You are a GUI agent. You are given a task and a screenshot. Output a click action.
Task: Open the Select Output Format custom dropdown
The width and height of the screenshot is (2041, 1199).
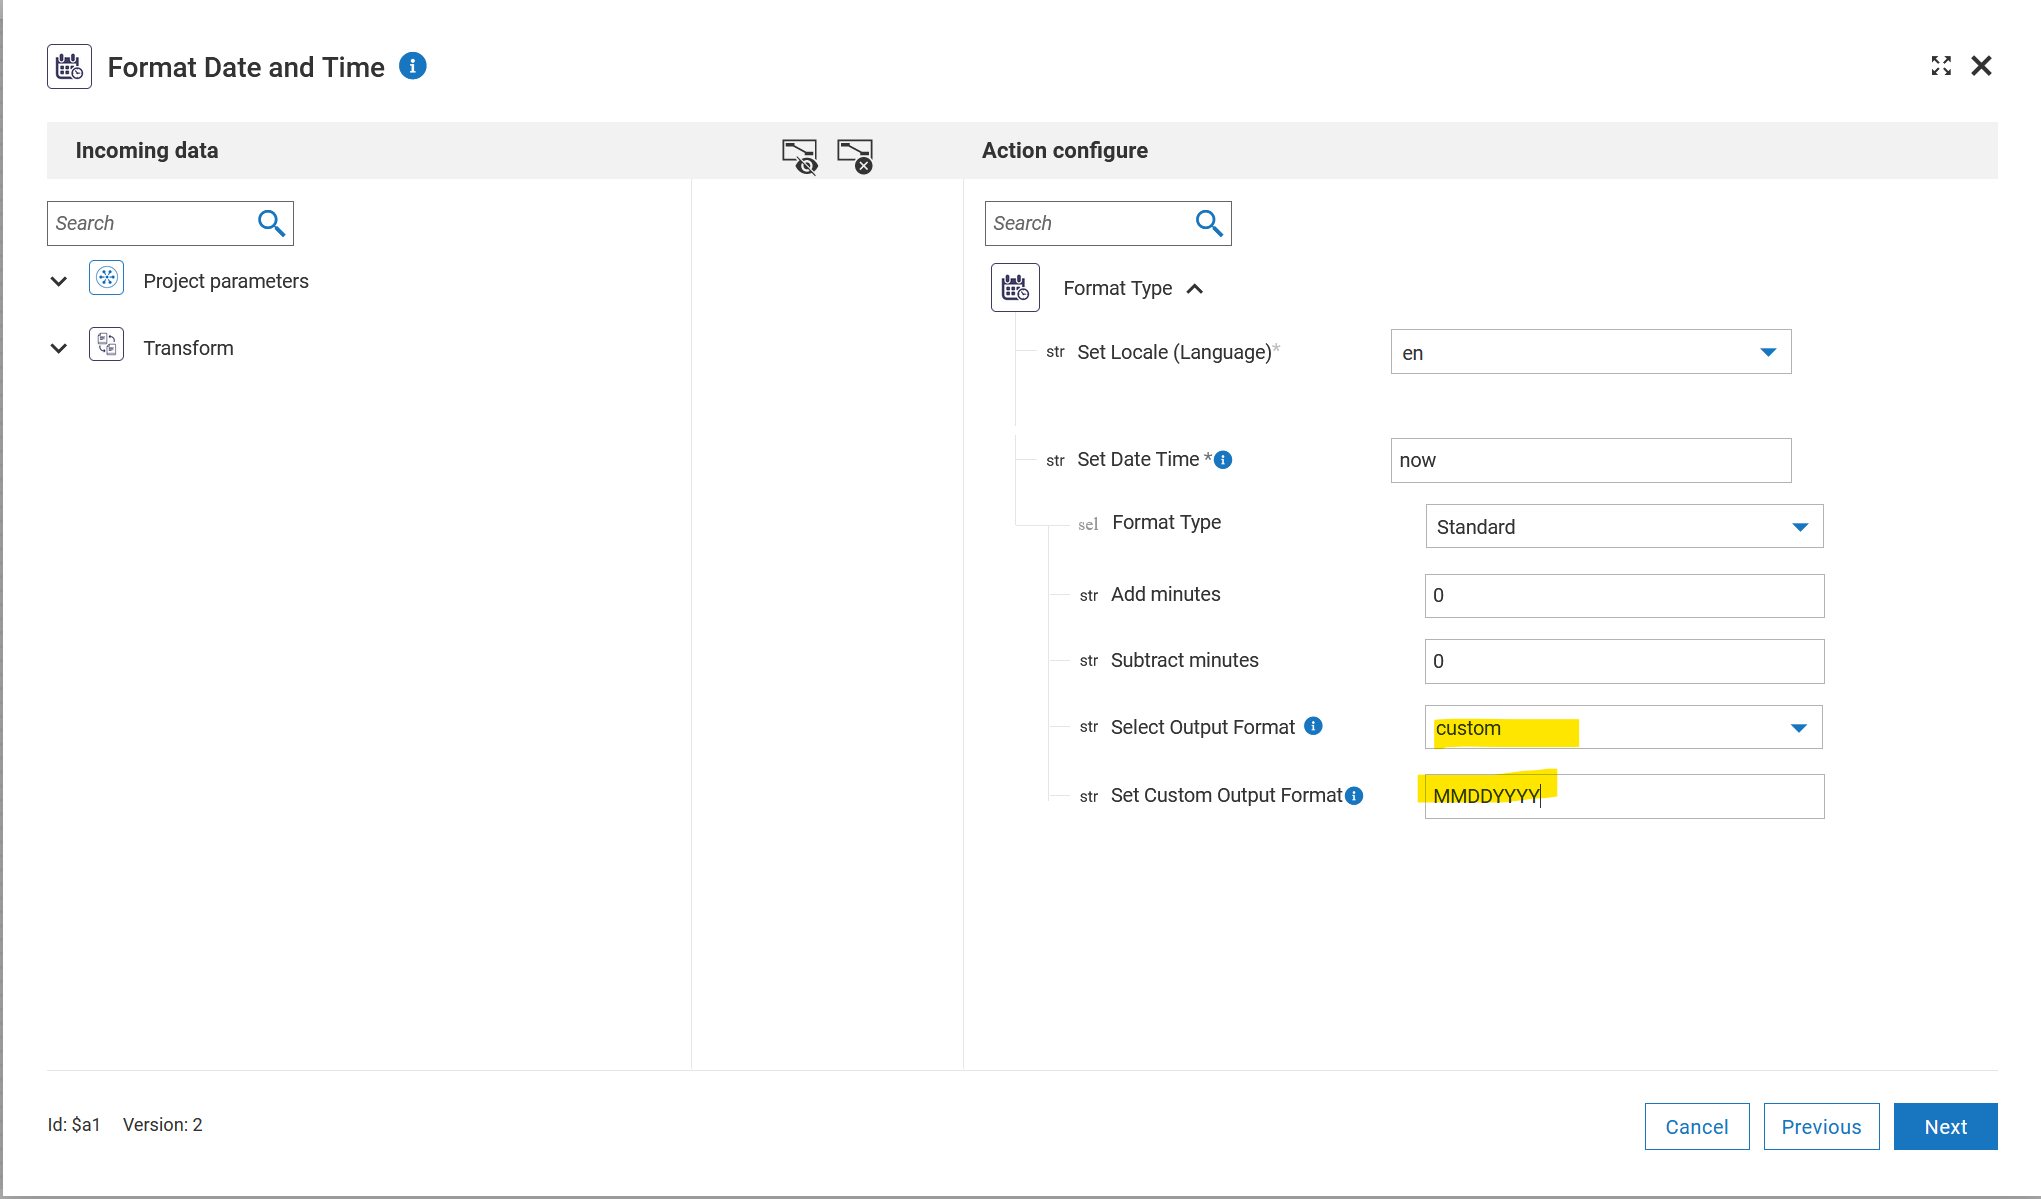click(x=1799, y=727)
